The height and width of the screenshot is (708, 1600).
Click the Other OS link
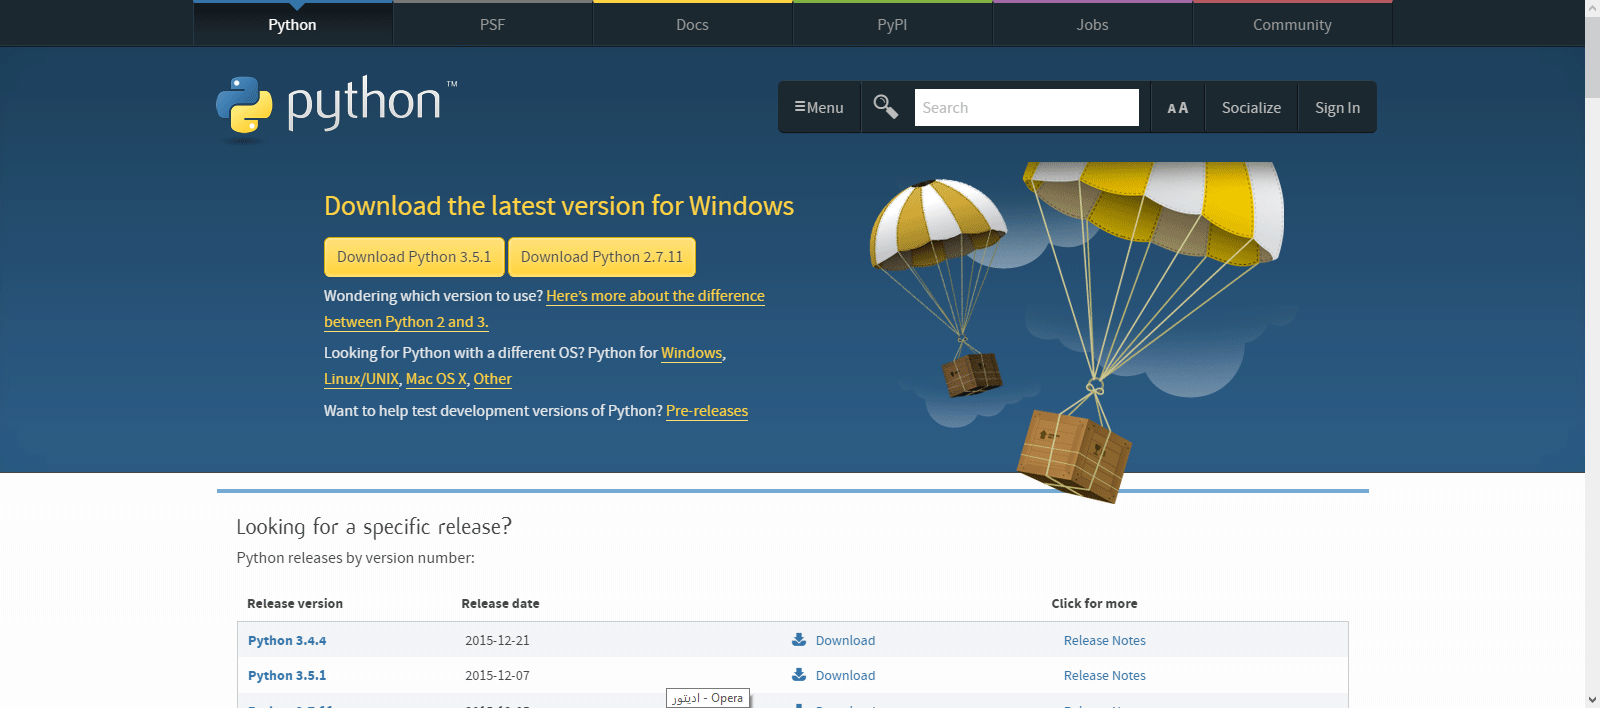(x=492, y=379)
